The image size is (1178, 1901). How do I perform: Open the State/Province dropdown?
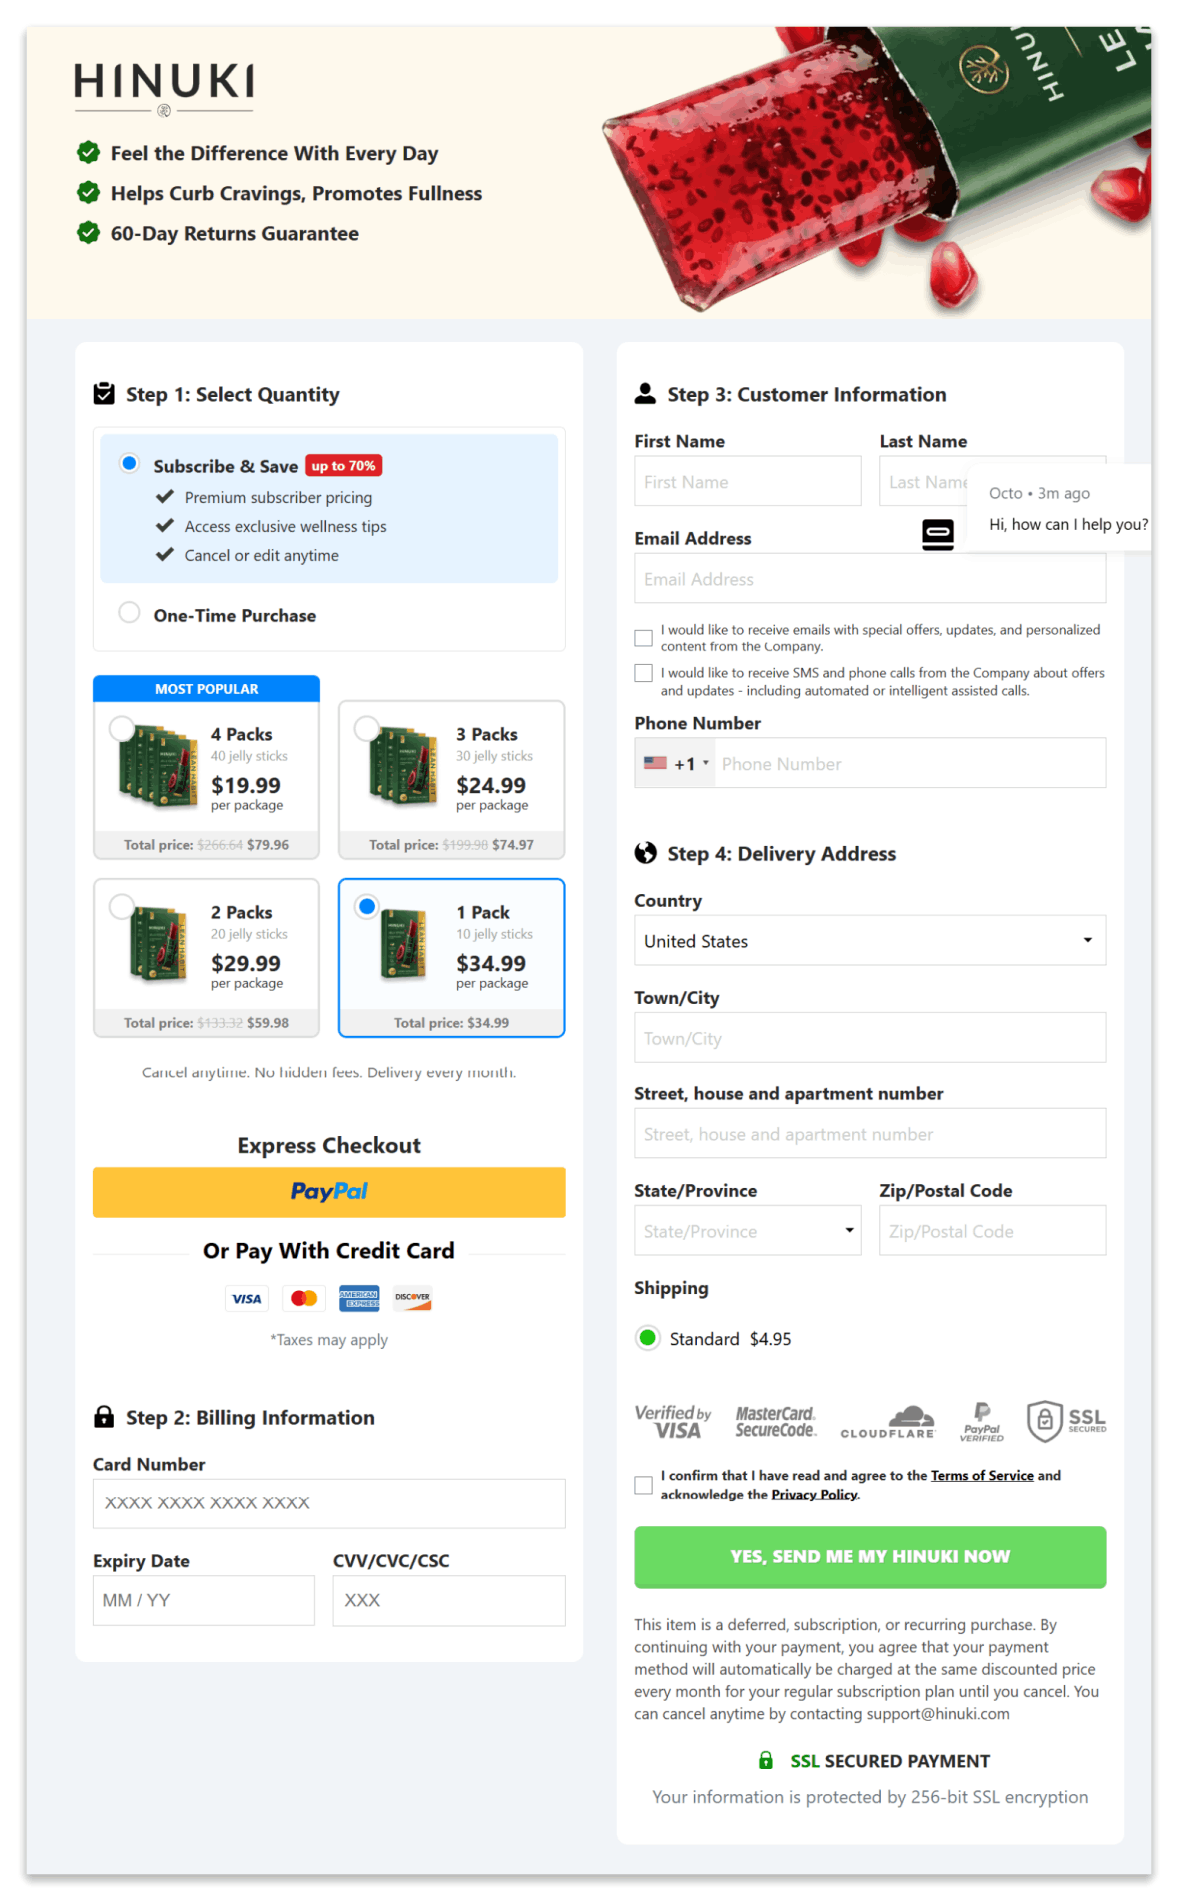[x=747, y=1230]
